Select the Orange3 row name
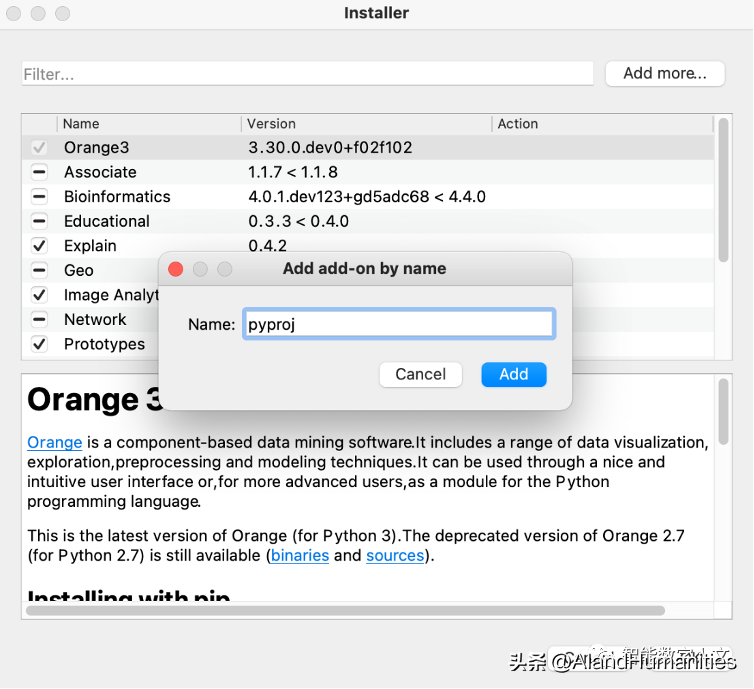The height and width of the screenshot is (689, 754). tap(96, 147)
